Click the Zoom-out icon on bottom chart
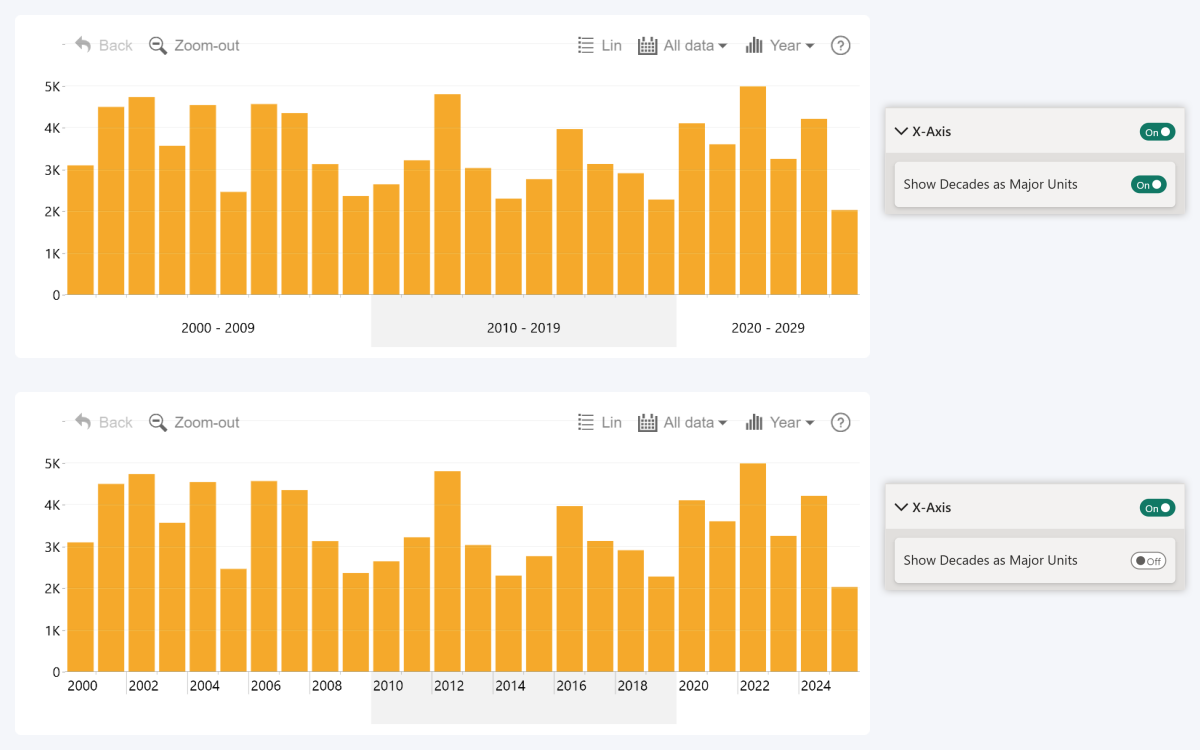Viewport: 1200px width, 750px height. coord(158,422)
